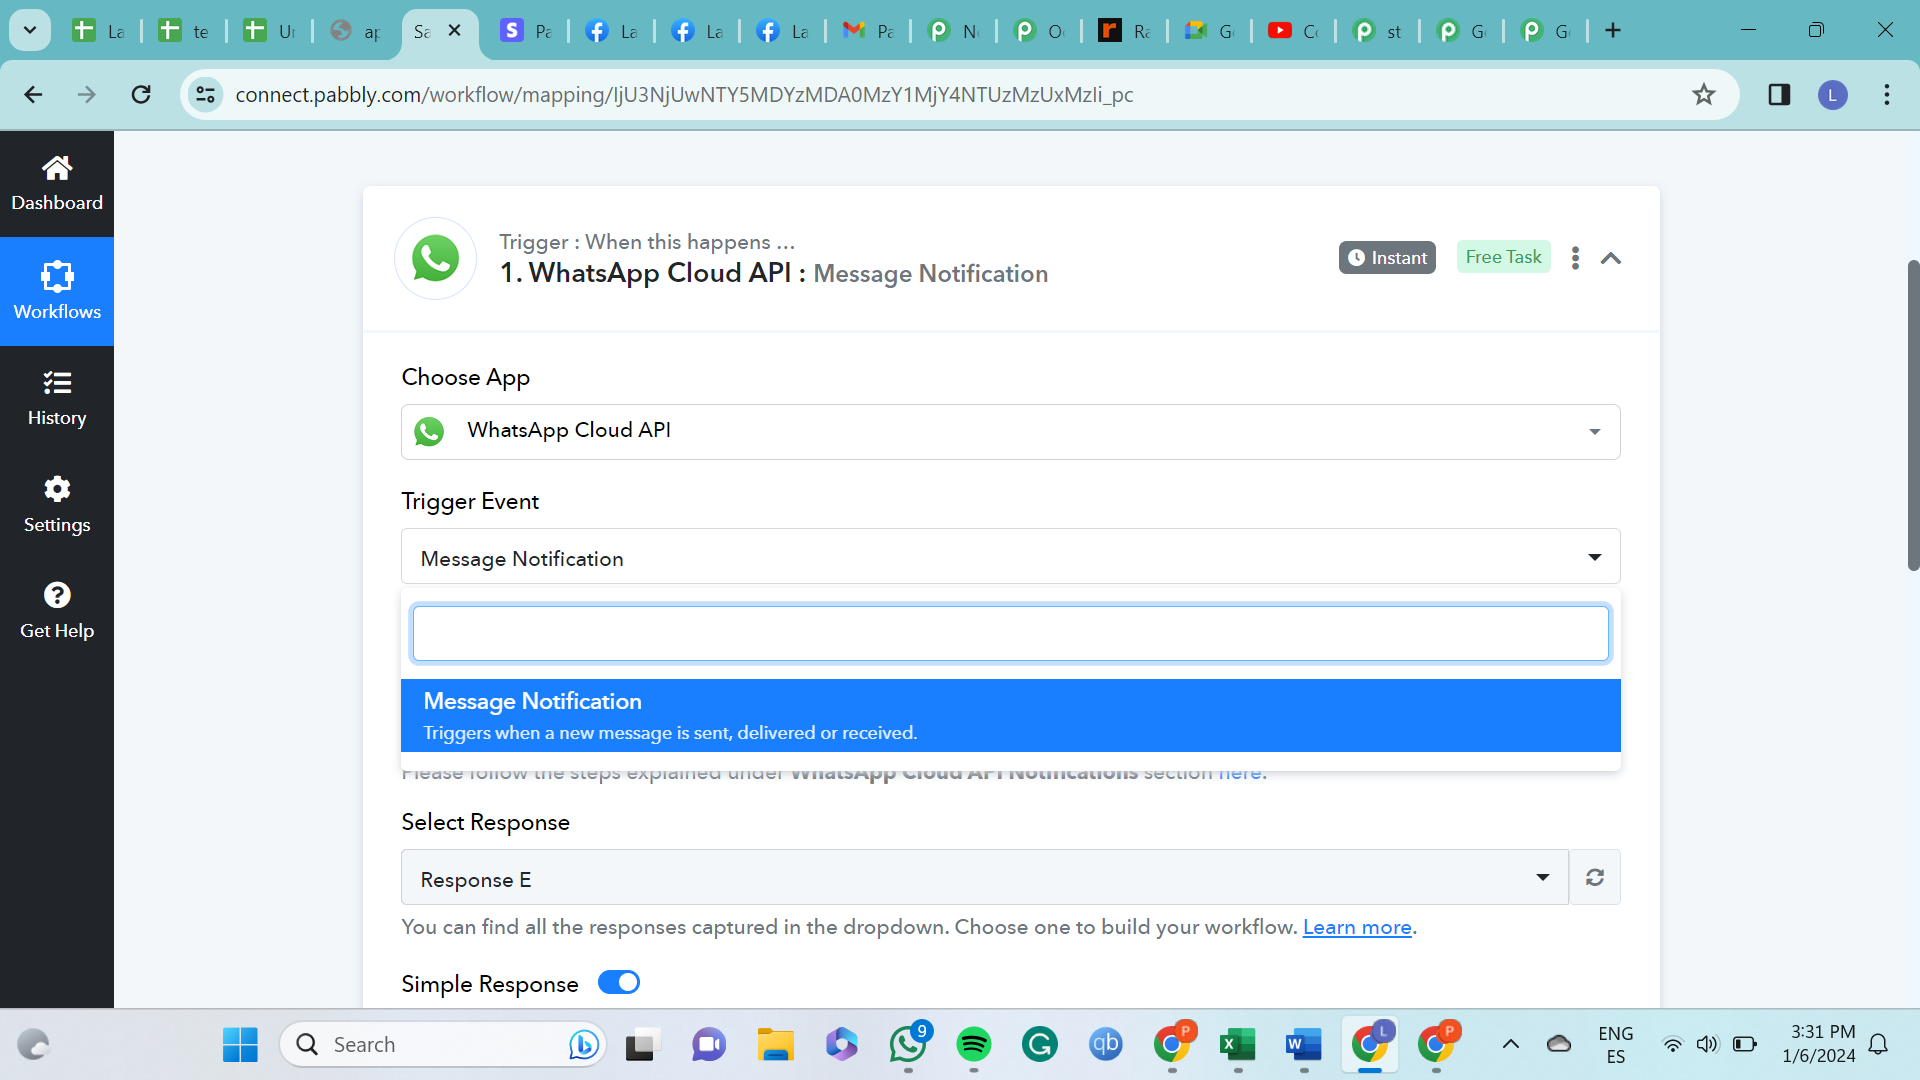Show hidden system tray icons
Screen dimensions: 1920x1080
(1511, 1045)
